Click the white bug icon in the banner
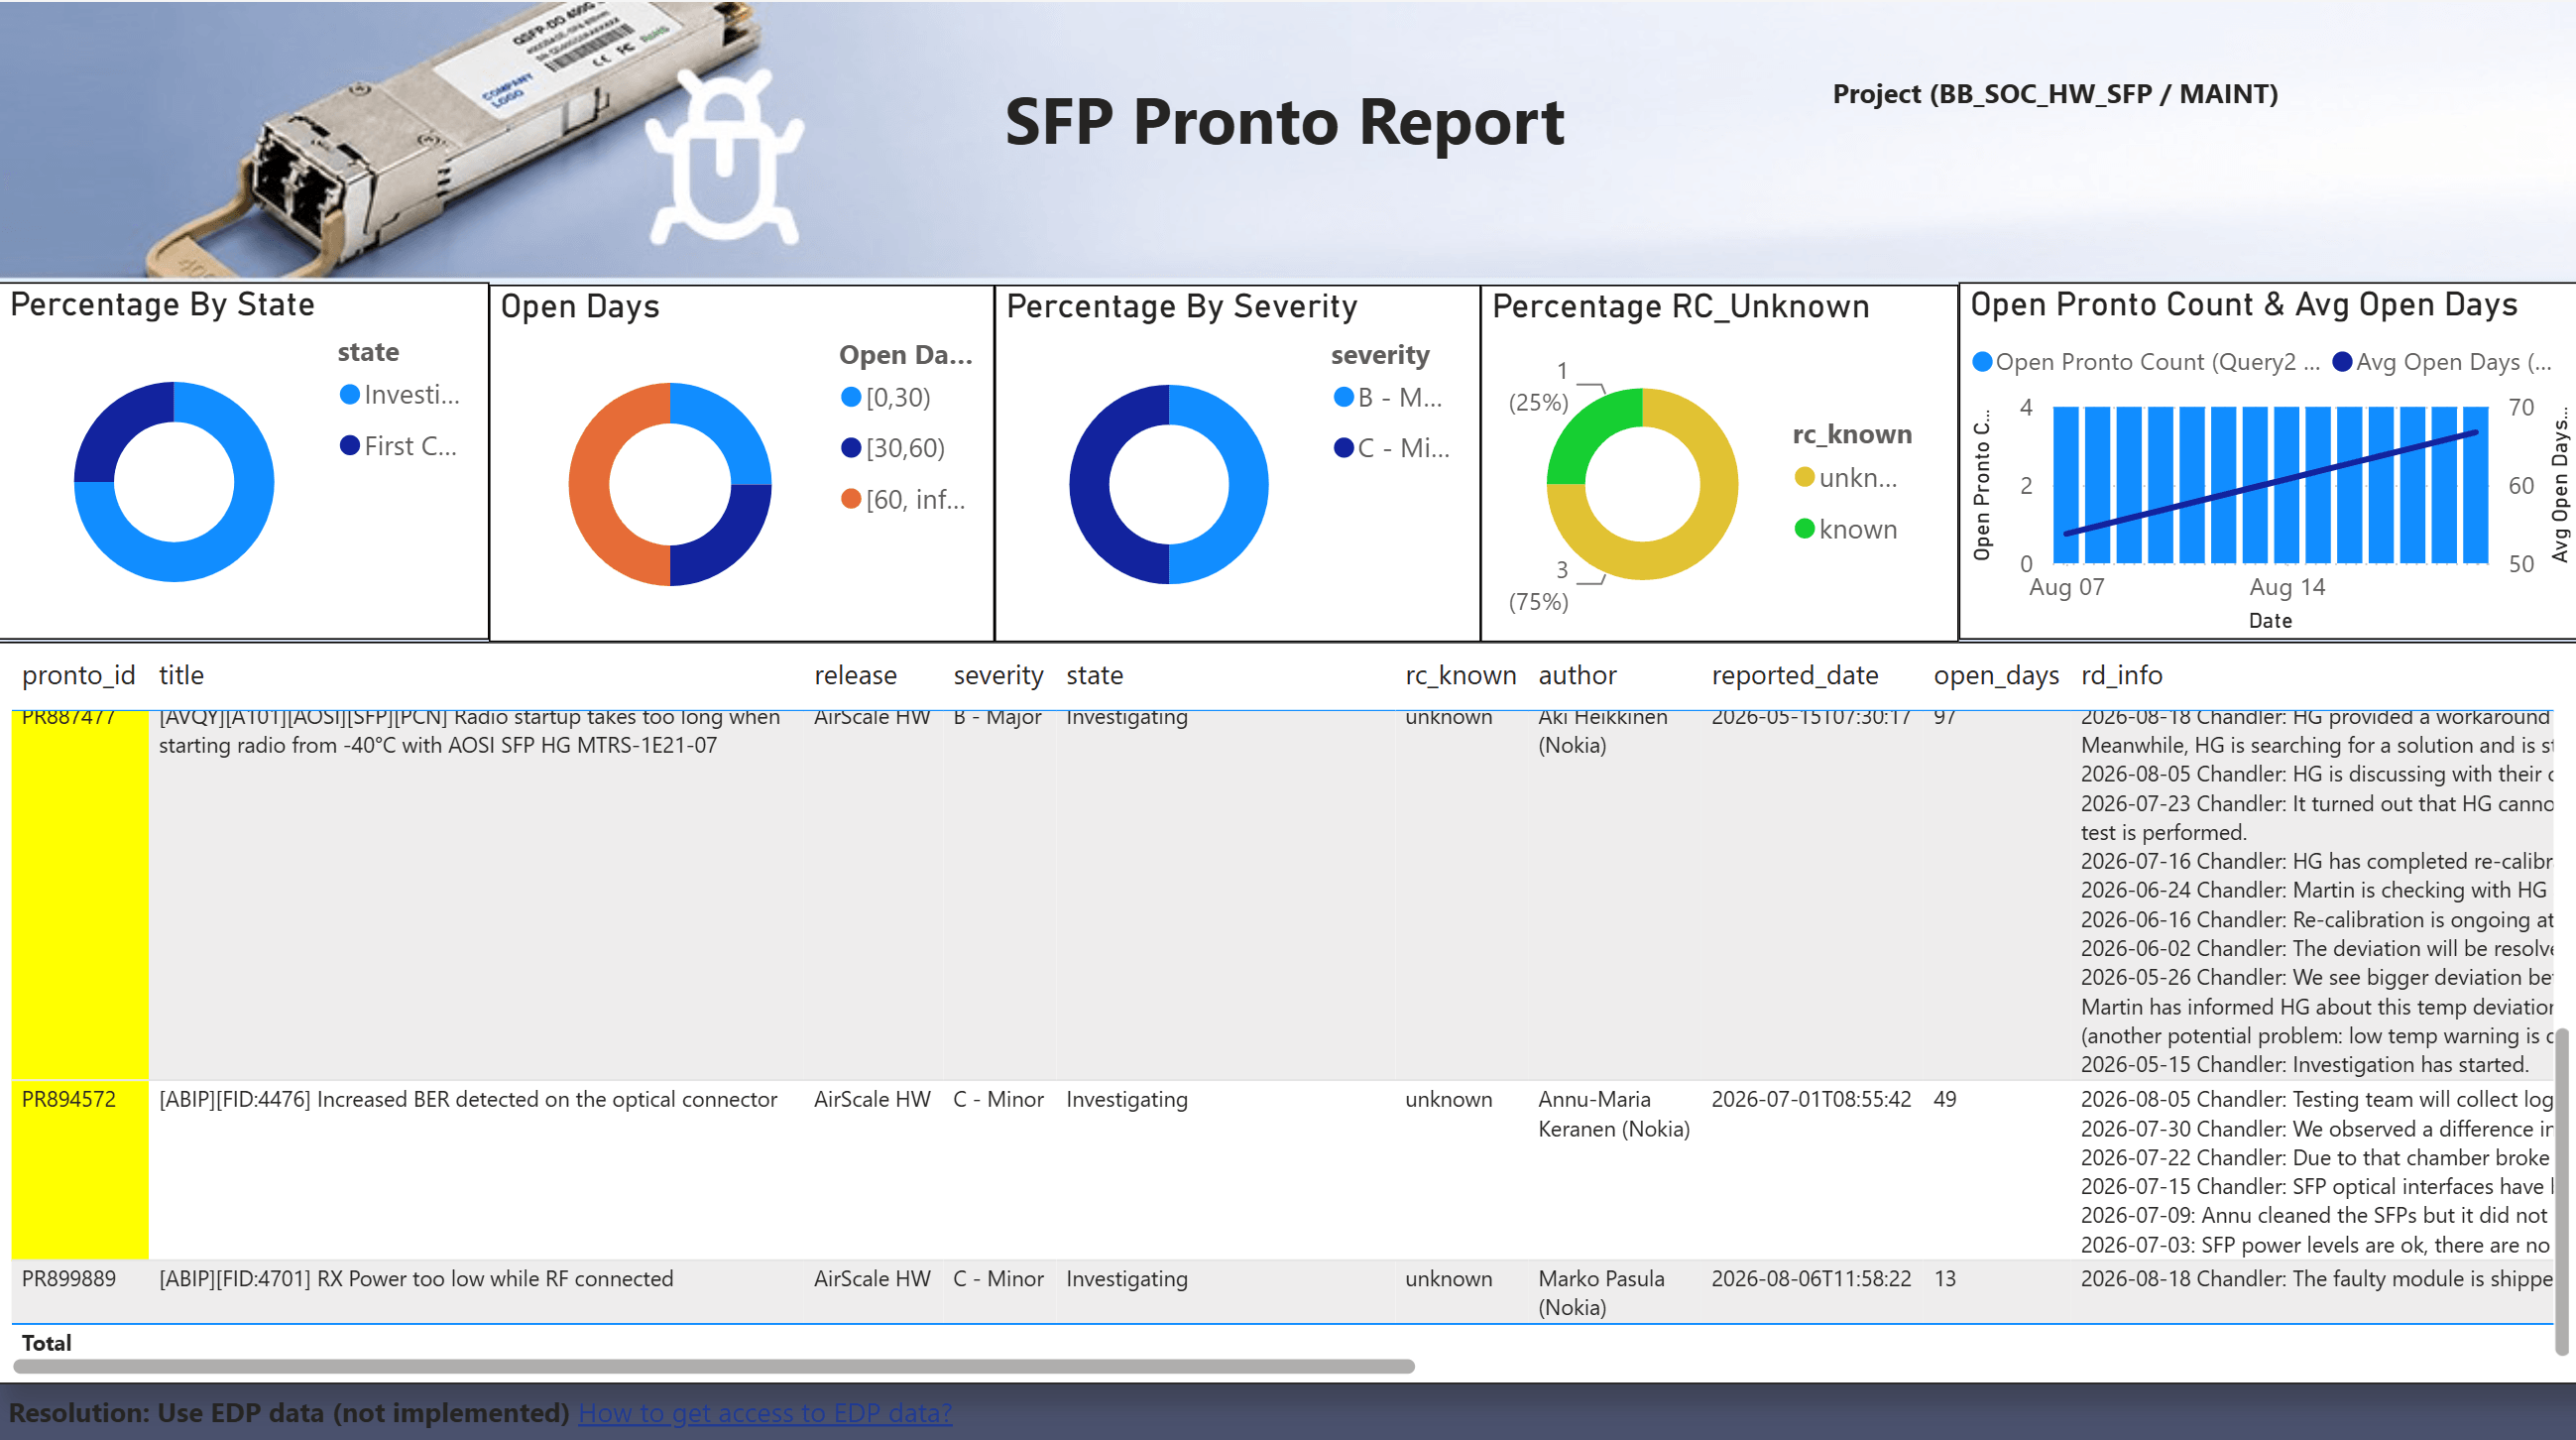 724,156
